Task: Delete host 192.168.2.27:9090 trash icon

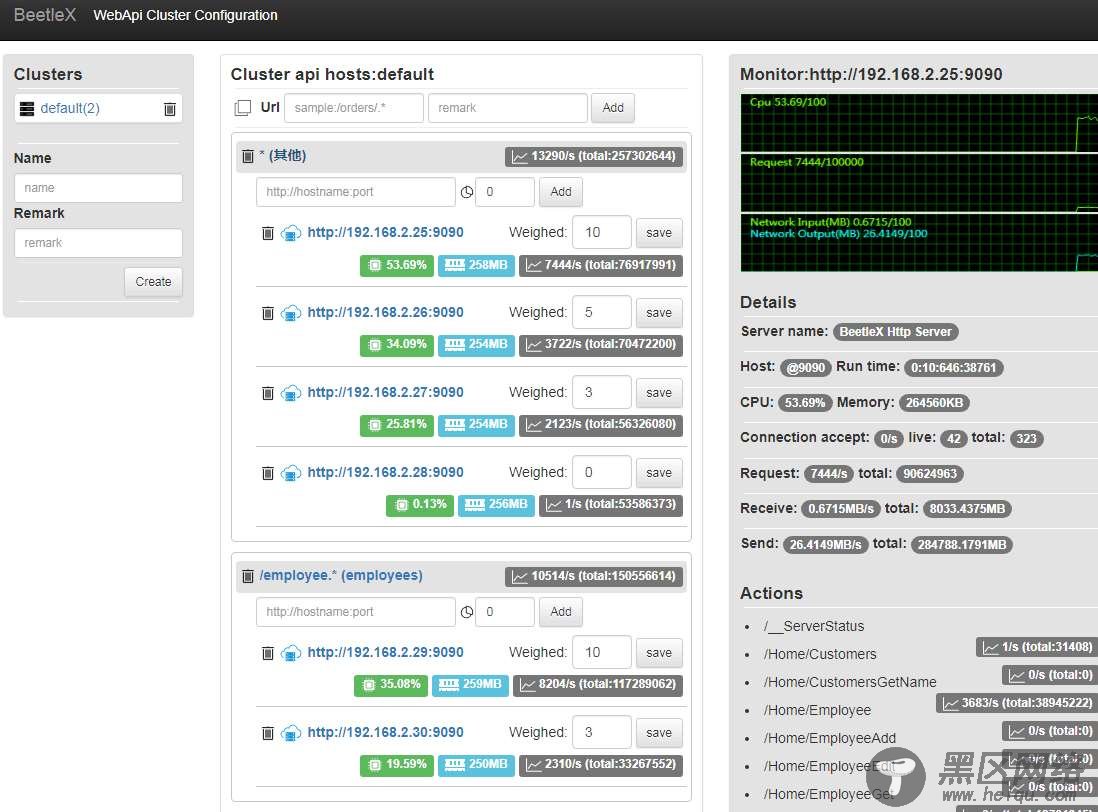Action: click(x=267, y=393)
